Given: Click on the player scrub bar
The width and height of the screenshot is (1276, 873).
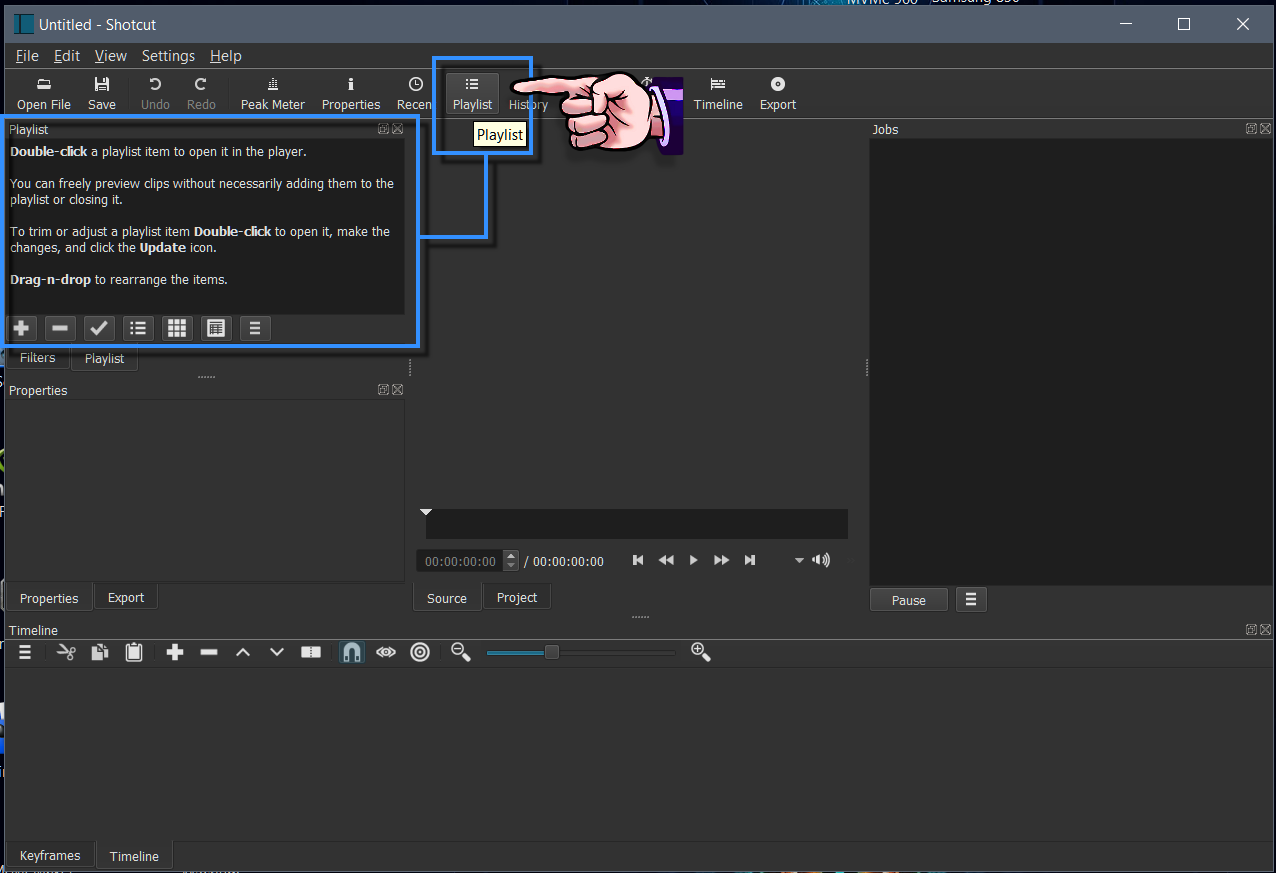Looking at the screenshot, I should (636, 524).
